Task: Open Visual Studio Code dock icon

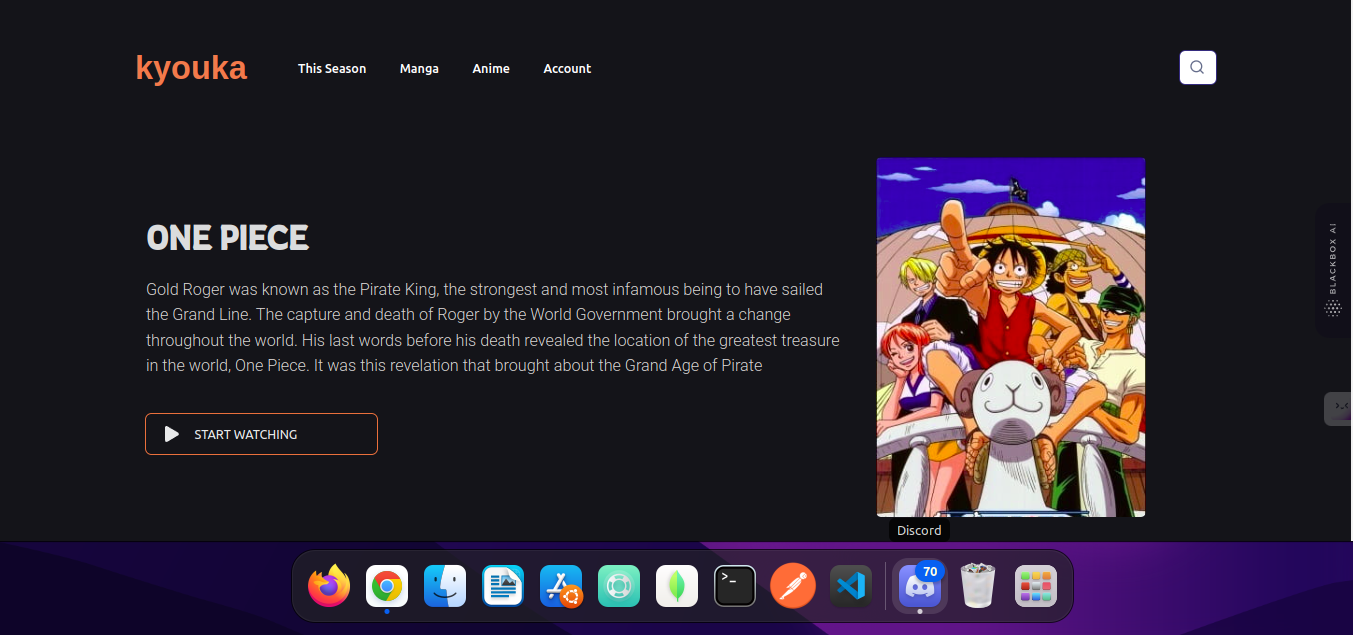Action: point(851,586)
